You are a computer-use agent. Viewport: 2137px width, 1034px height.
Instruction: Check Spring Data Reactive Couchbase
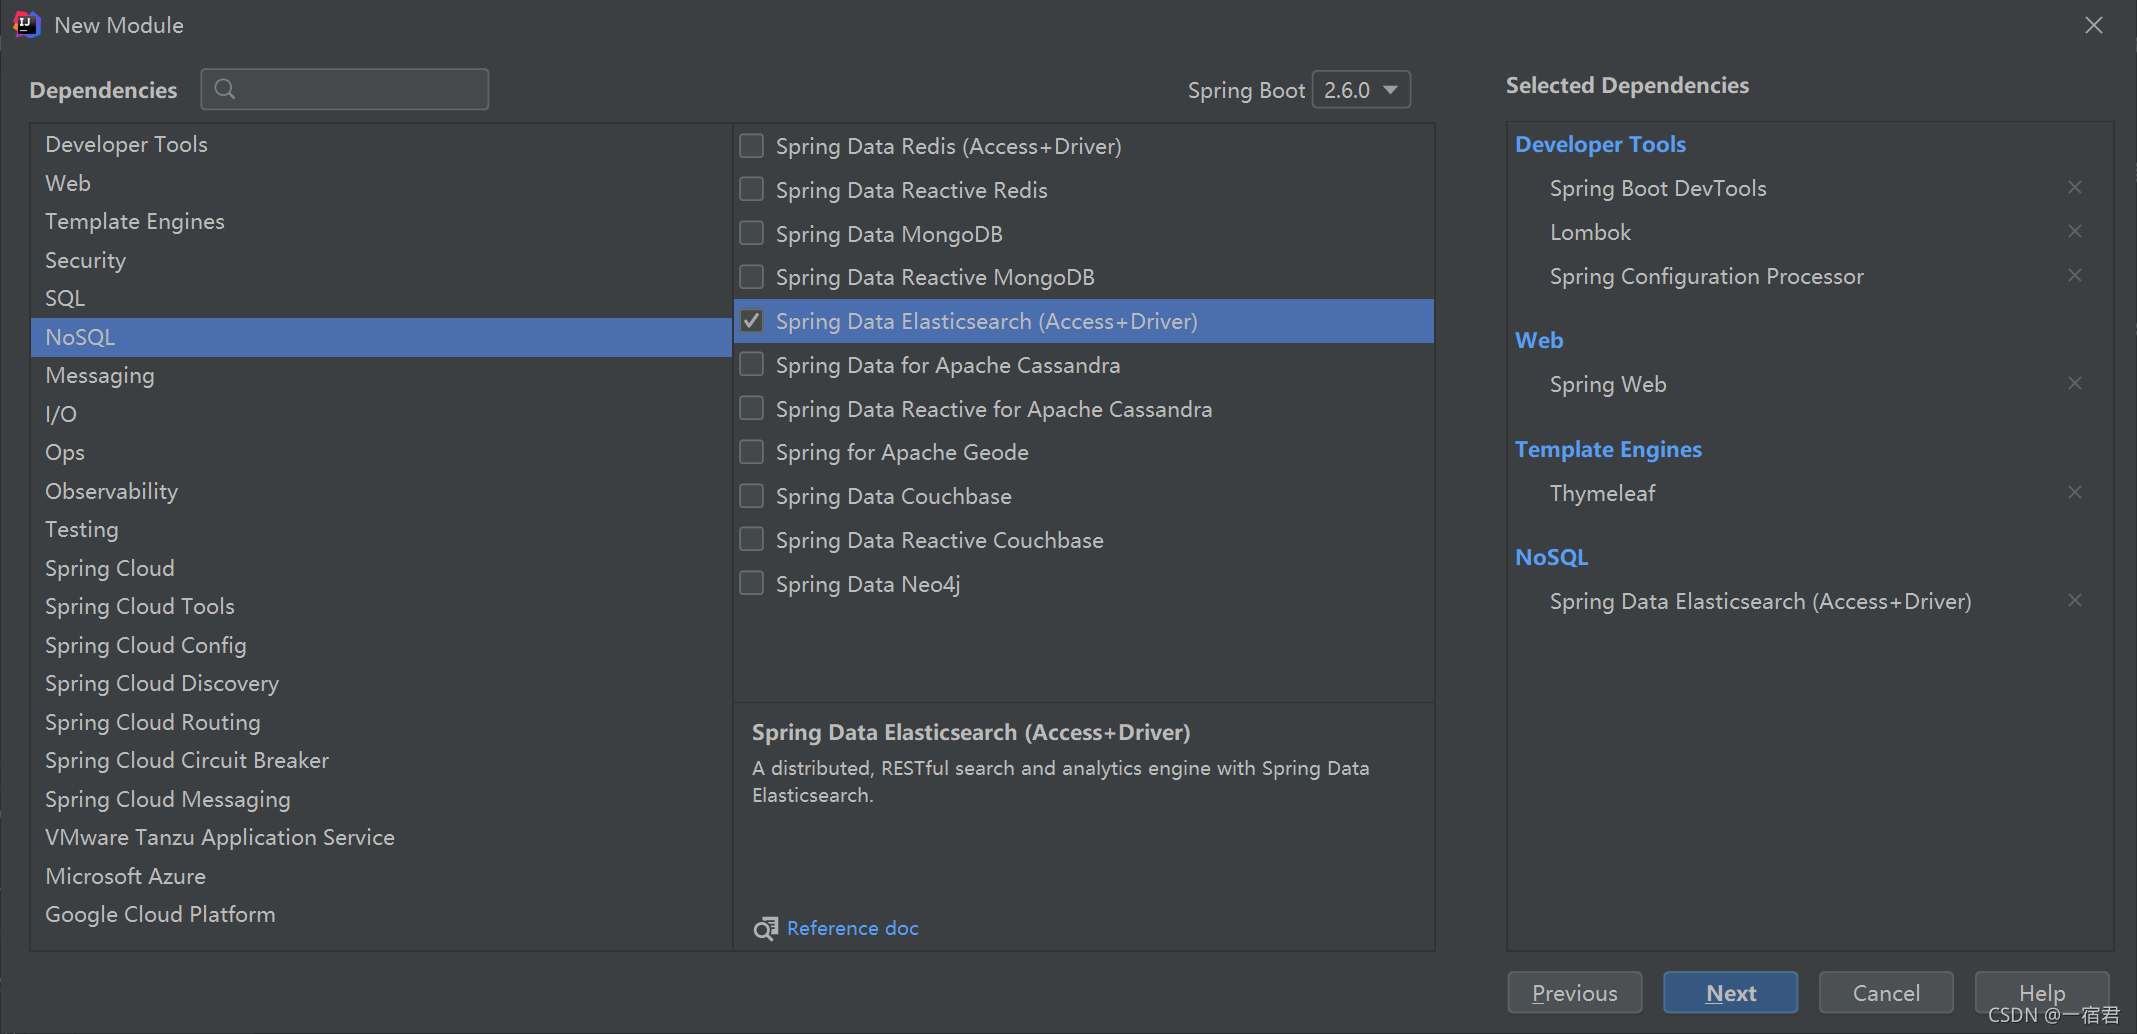pos(751,540)
